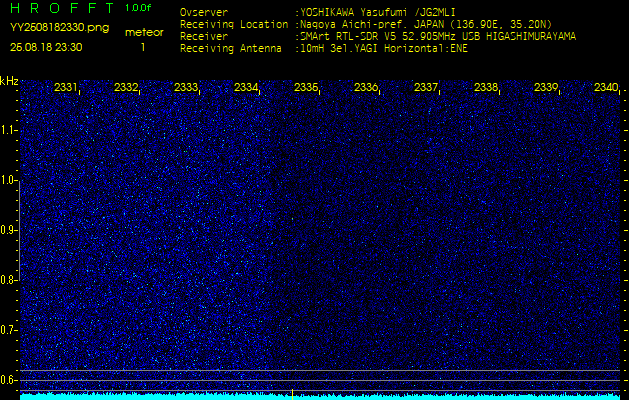Click the 2335 time axis label
Viewport: 629px width, 400px height.
pos(306,87)
